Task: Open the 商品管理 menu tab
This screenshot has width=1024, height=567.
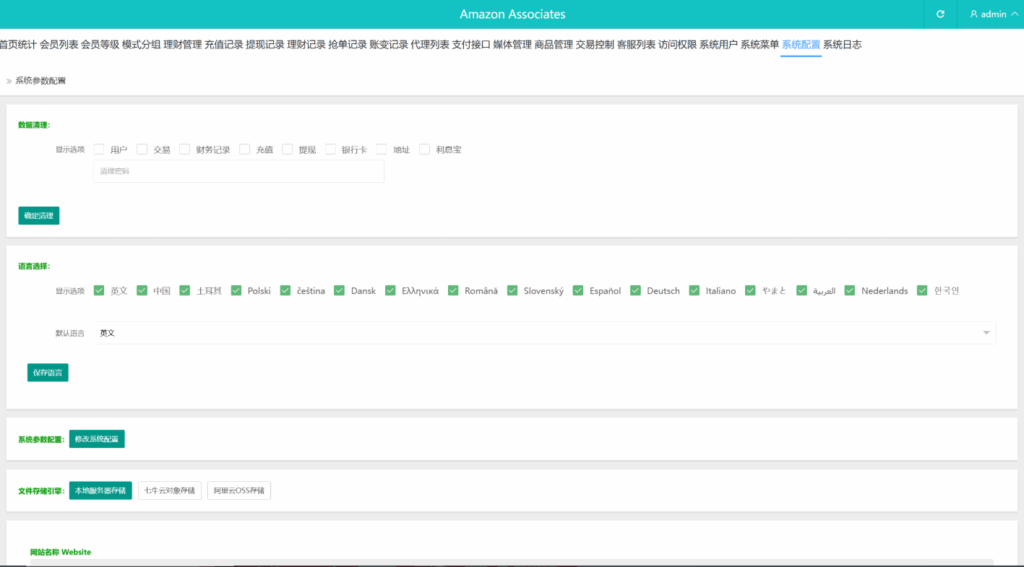Action: 553,44
